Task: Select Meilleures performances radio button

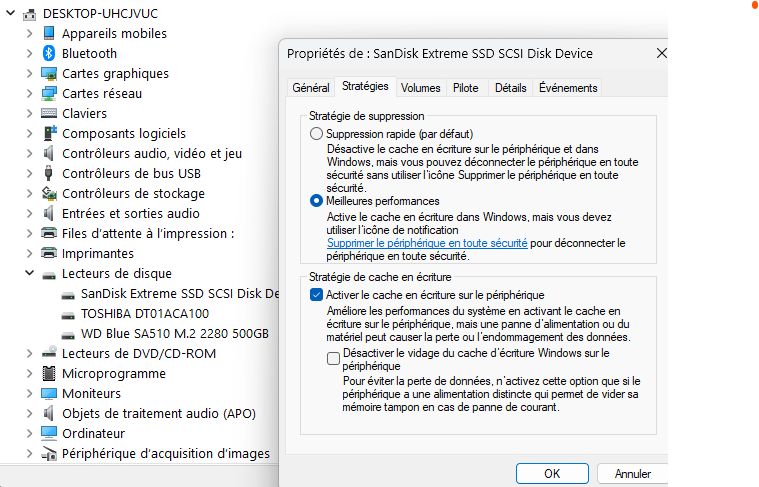Action: pos(316,200)
